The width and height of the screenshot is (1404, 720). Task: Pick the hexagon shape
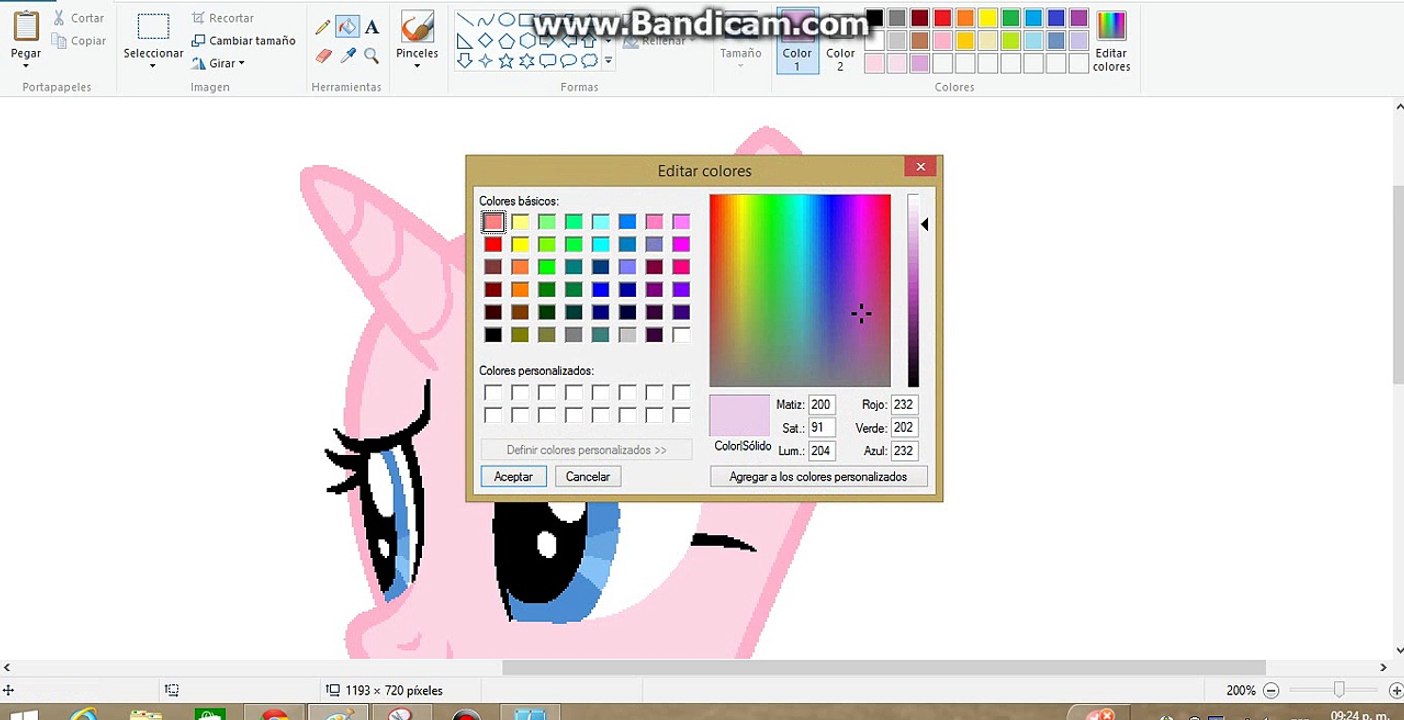pyautogui.click(x=527, y=41)
